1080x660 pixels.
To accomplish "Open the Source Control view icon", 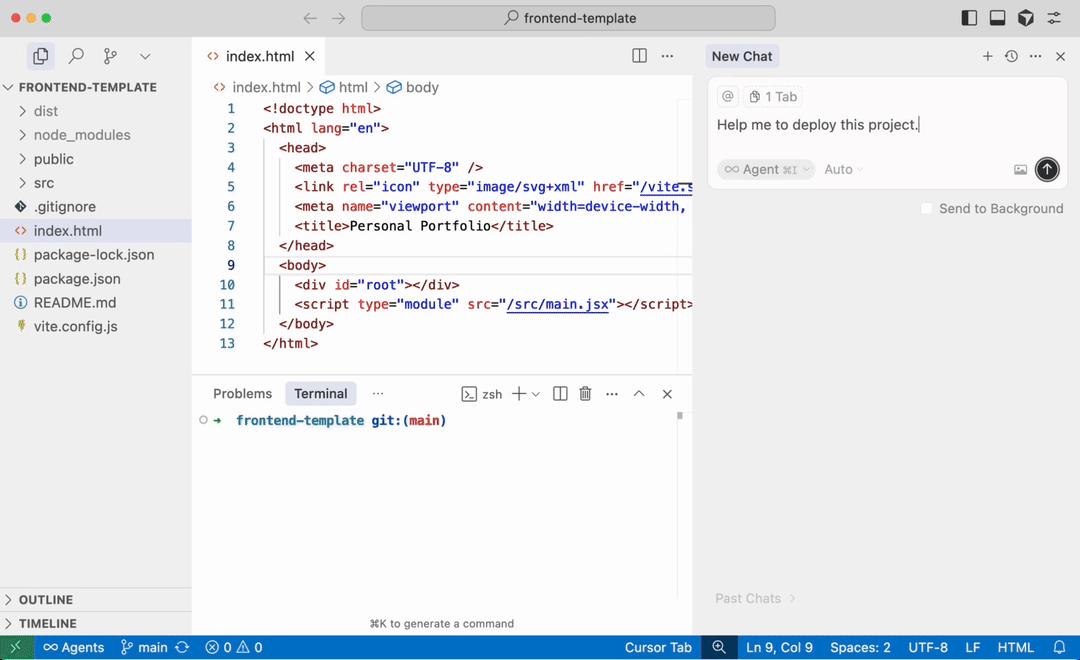I will coord(110,57).
